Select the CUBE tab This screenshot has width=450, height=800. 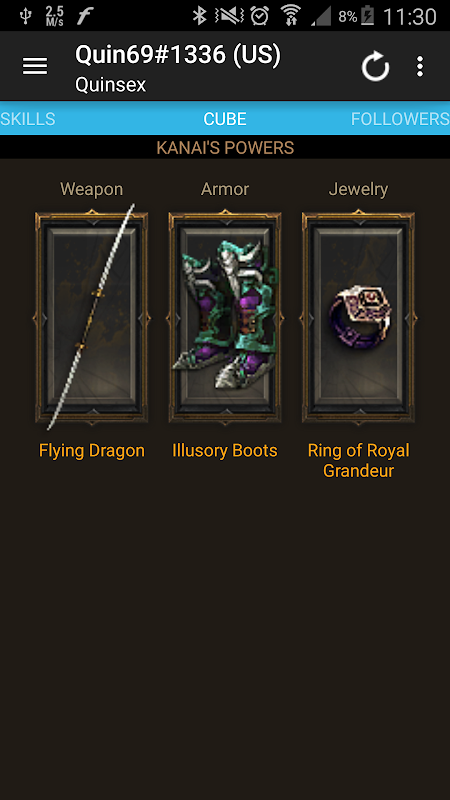[225, 119]
